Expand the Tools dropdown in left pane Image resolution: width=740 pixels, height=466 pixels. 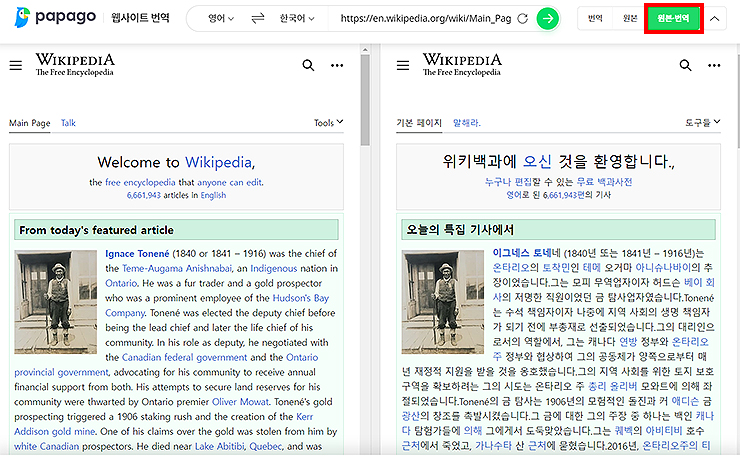click(328, 123)
